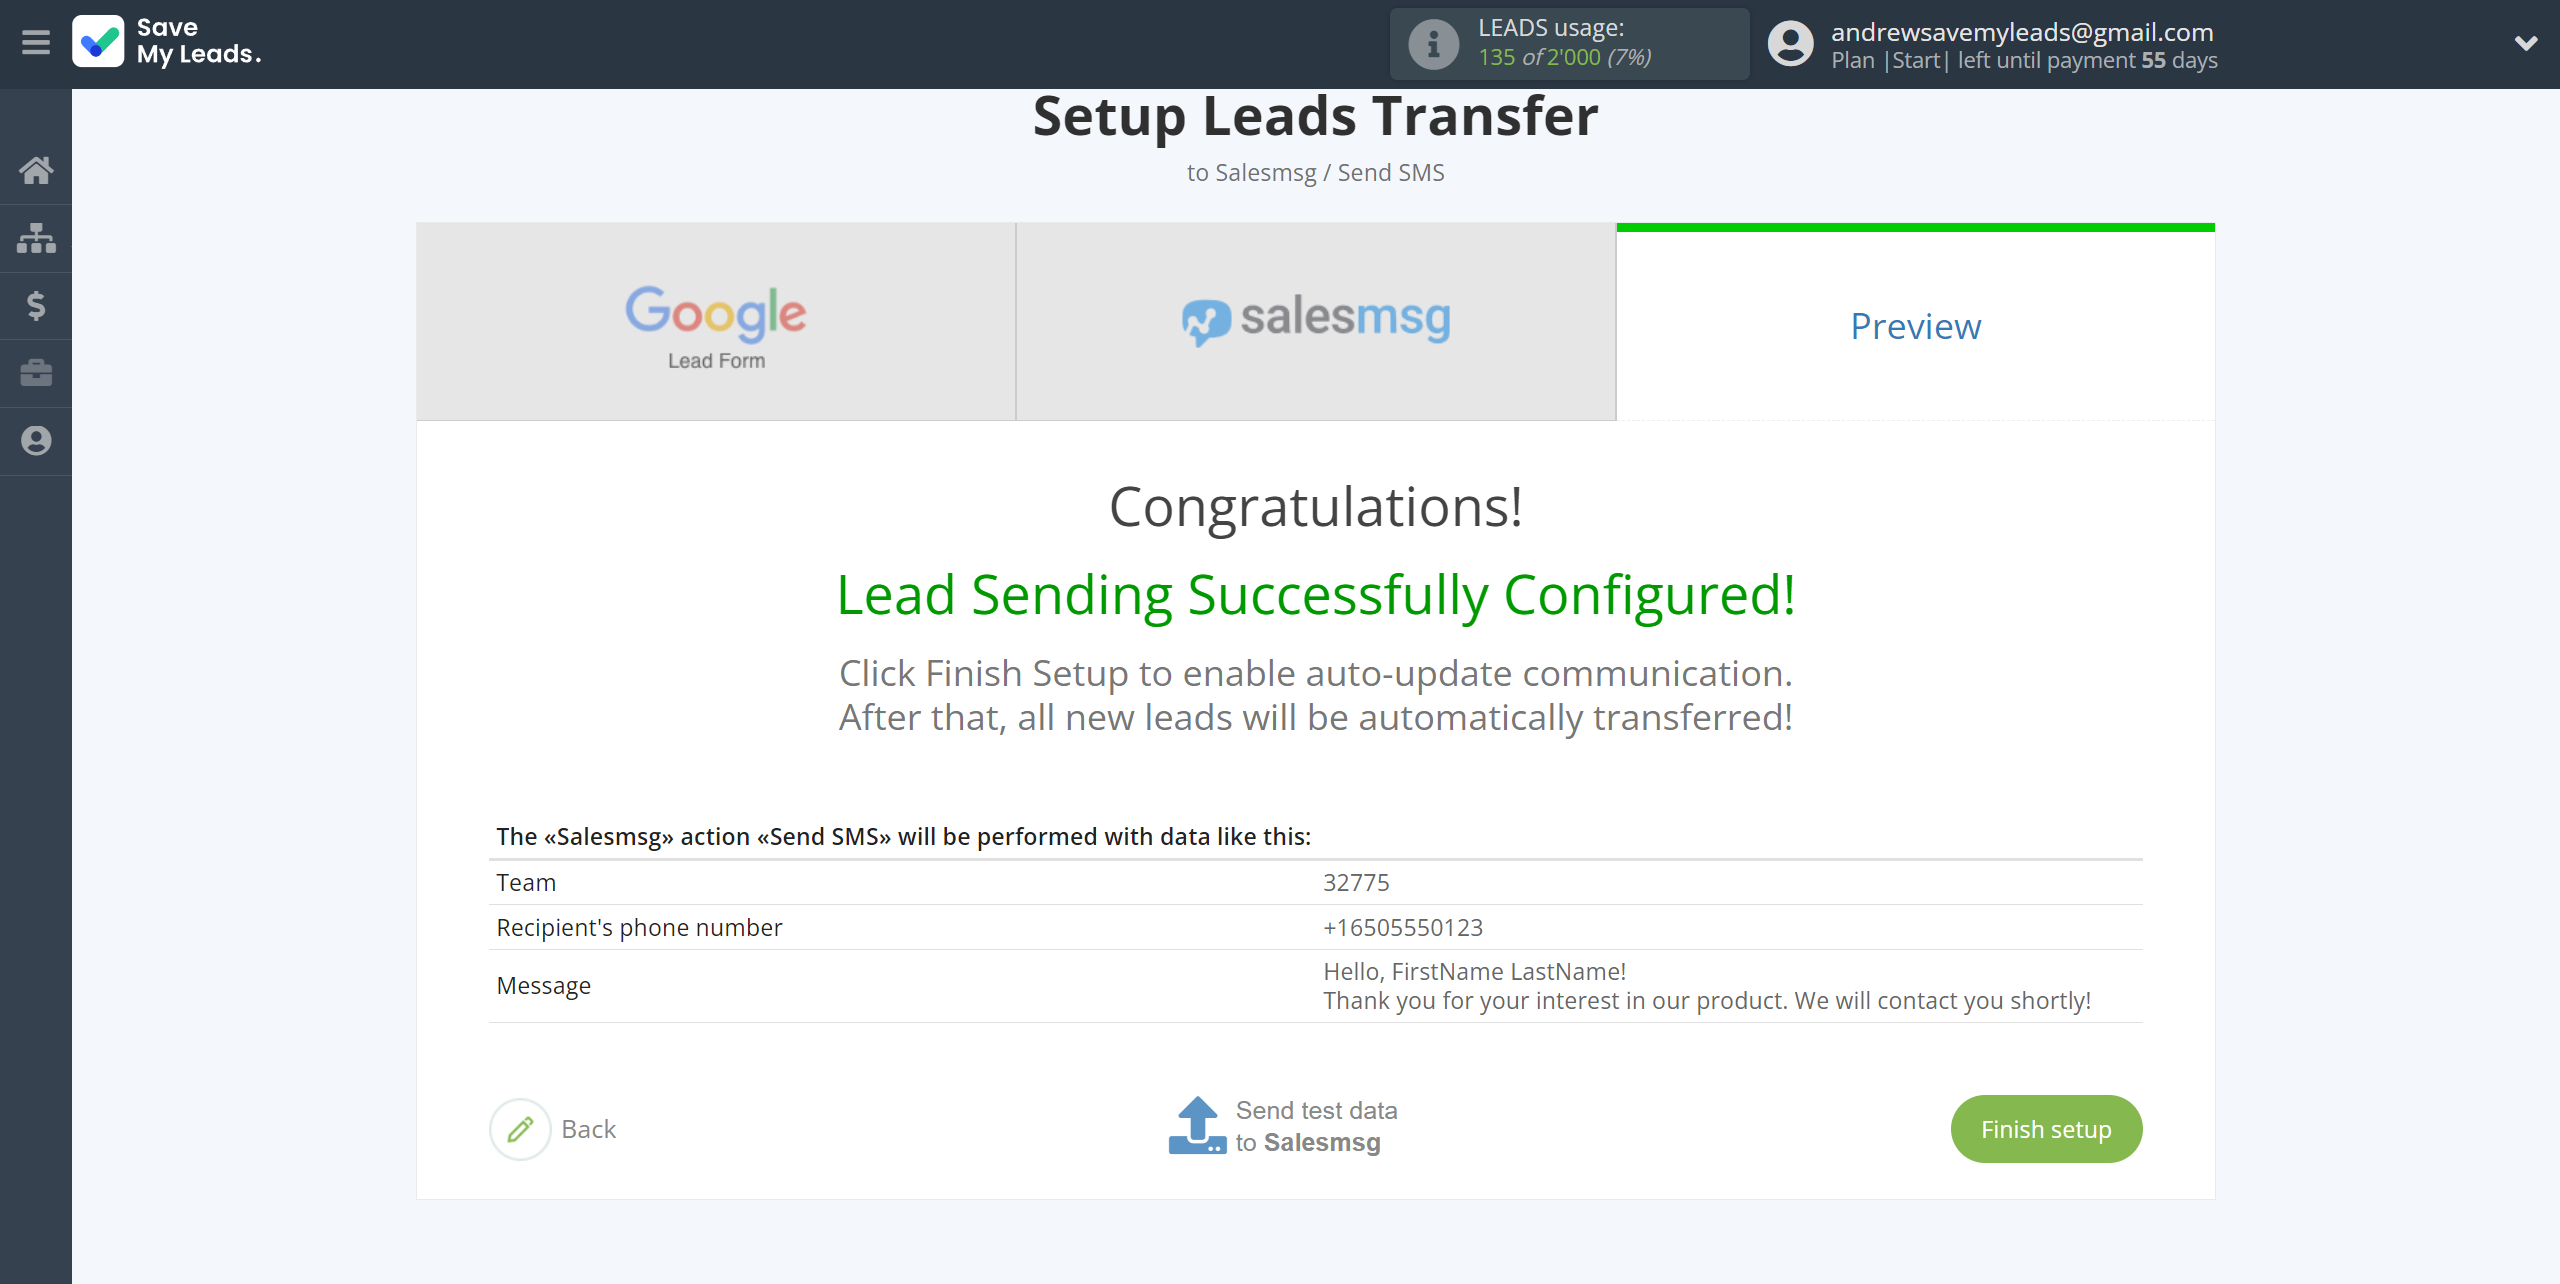
Task: Click the Preview tab label
Action: coord(1915,324)
